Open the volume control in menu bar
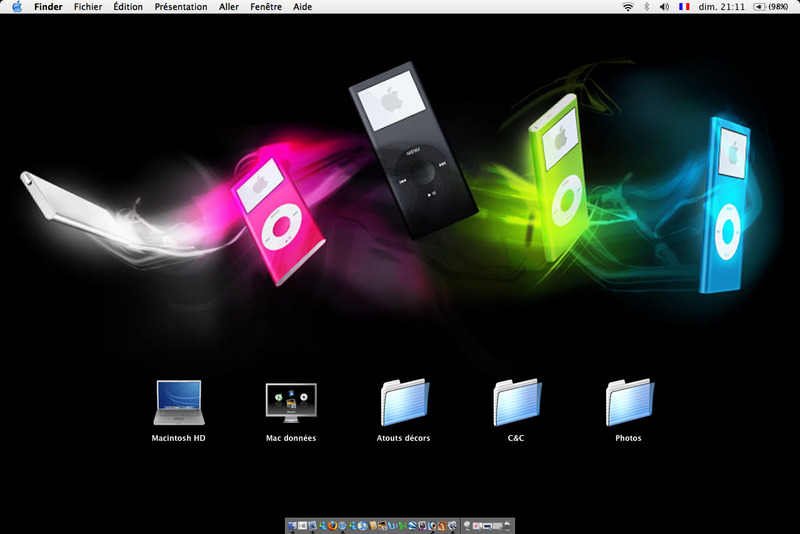The height and width of the screenshot is (534, 800). pyautogui.click(x=664, y=7)
